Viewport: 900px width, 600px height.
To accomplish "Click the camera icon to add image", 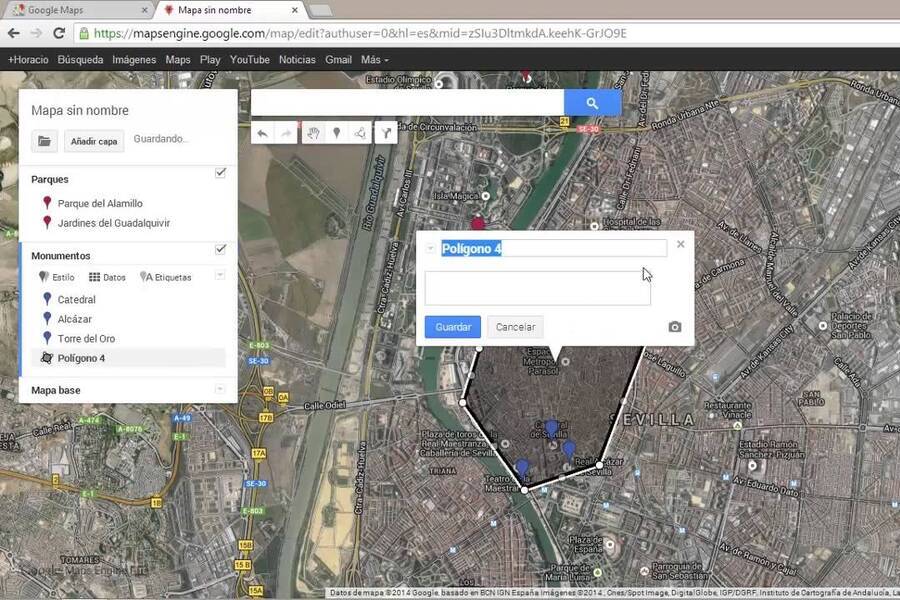I will (x=675, y=327).
